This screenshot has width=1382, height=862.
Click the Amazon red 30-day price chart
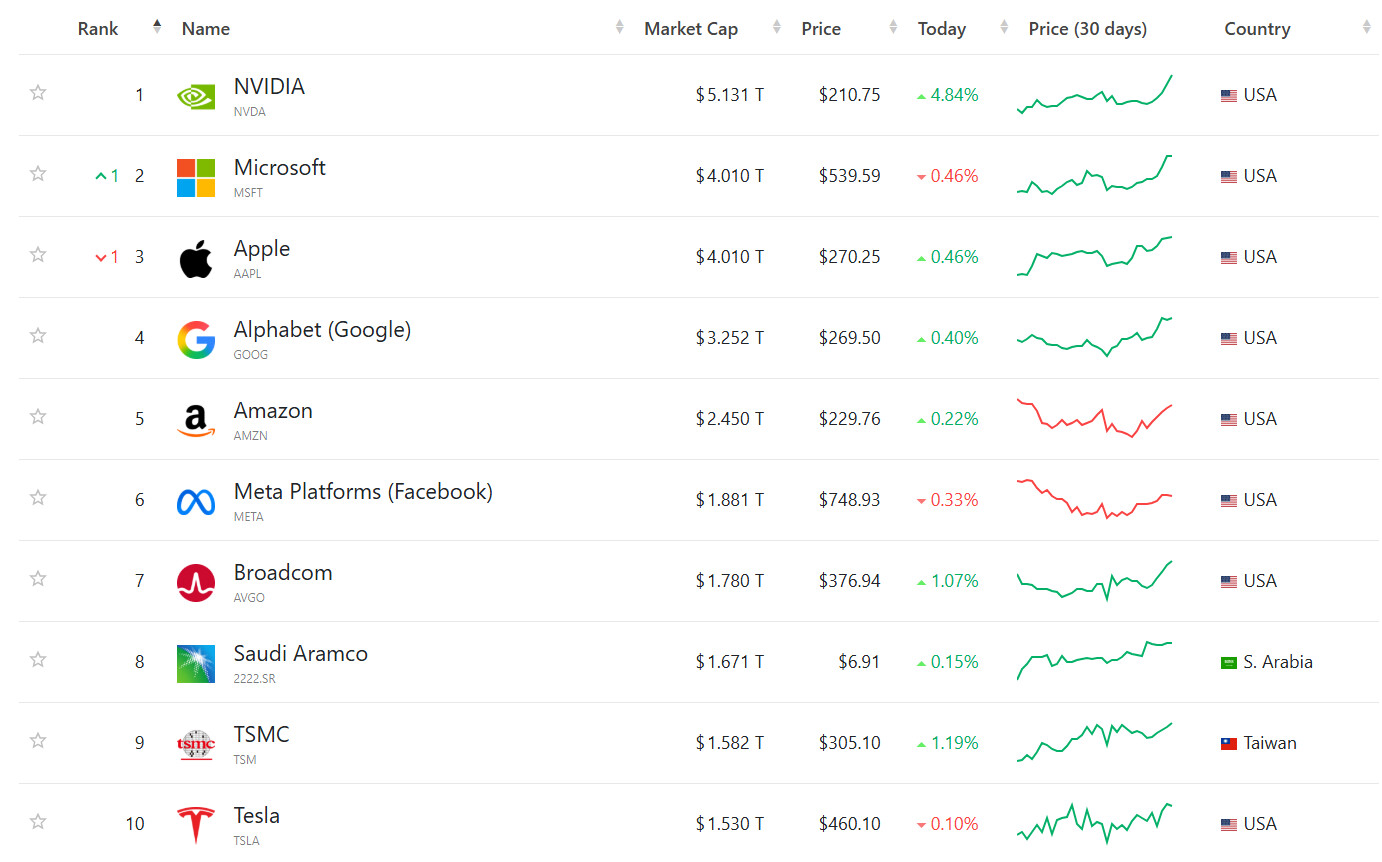[1094, 418]
